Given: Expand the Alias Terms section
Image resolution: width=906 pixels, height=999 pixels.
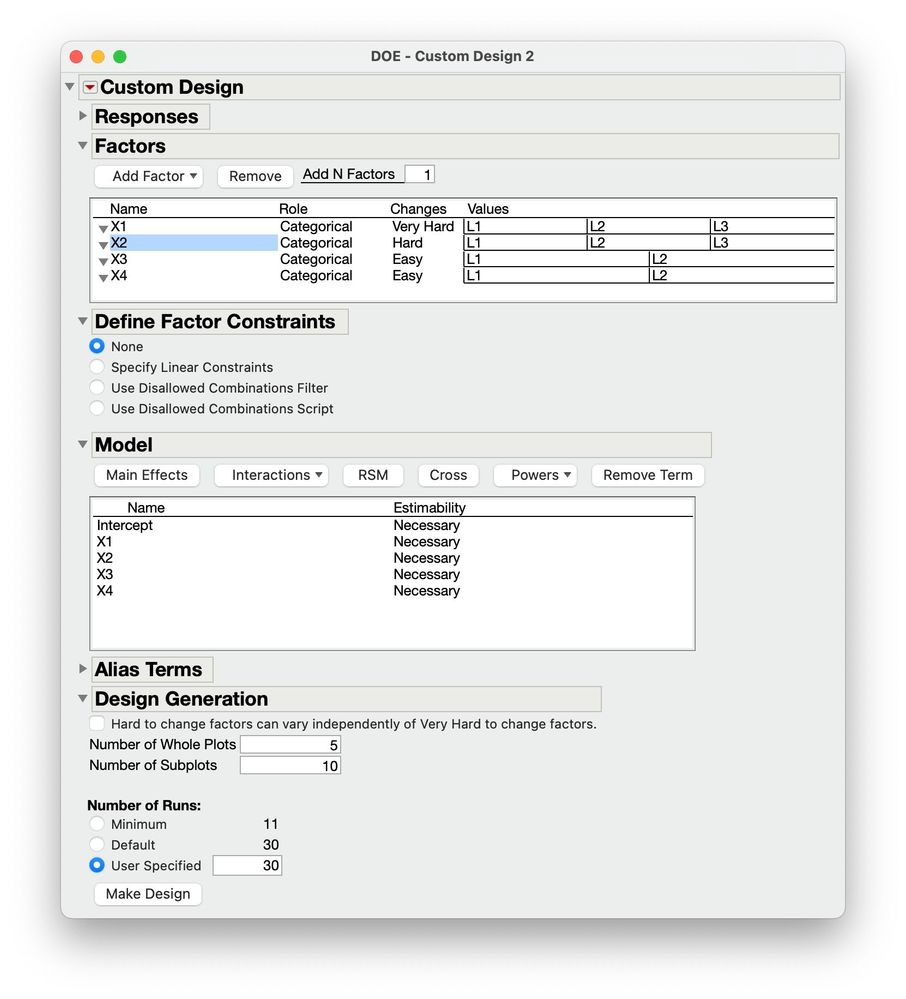Looking at the screenshot, I should pyautogui.click(x=82, y=669).
